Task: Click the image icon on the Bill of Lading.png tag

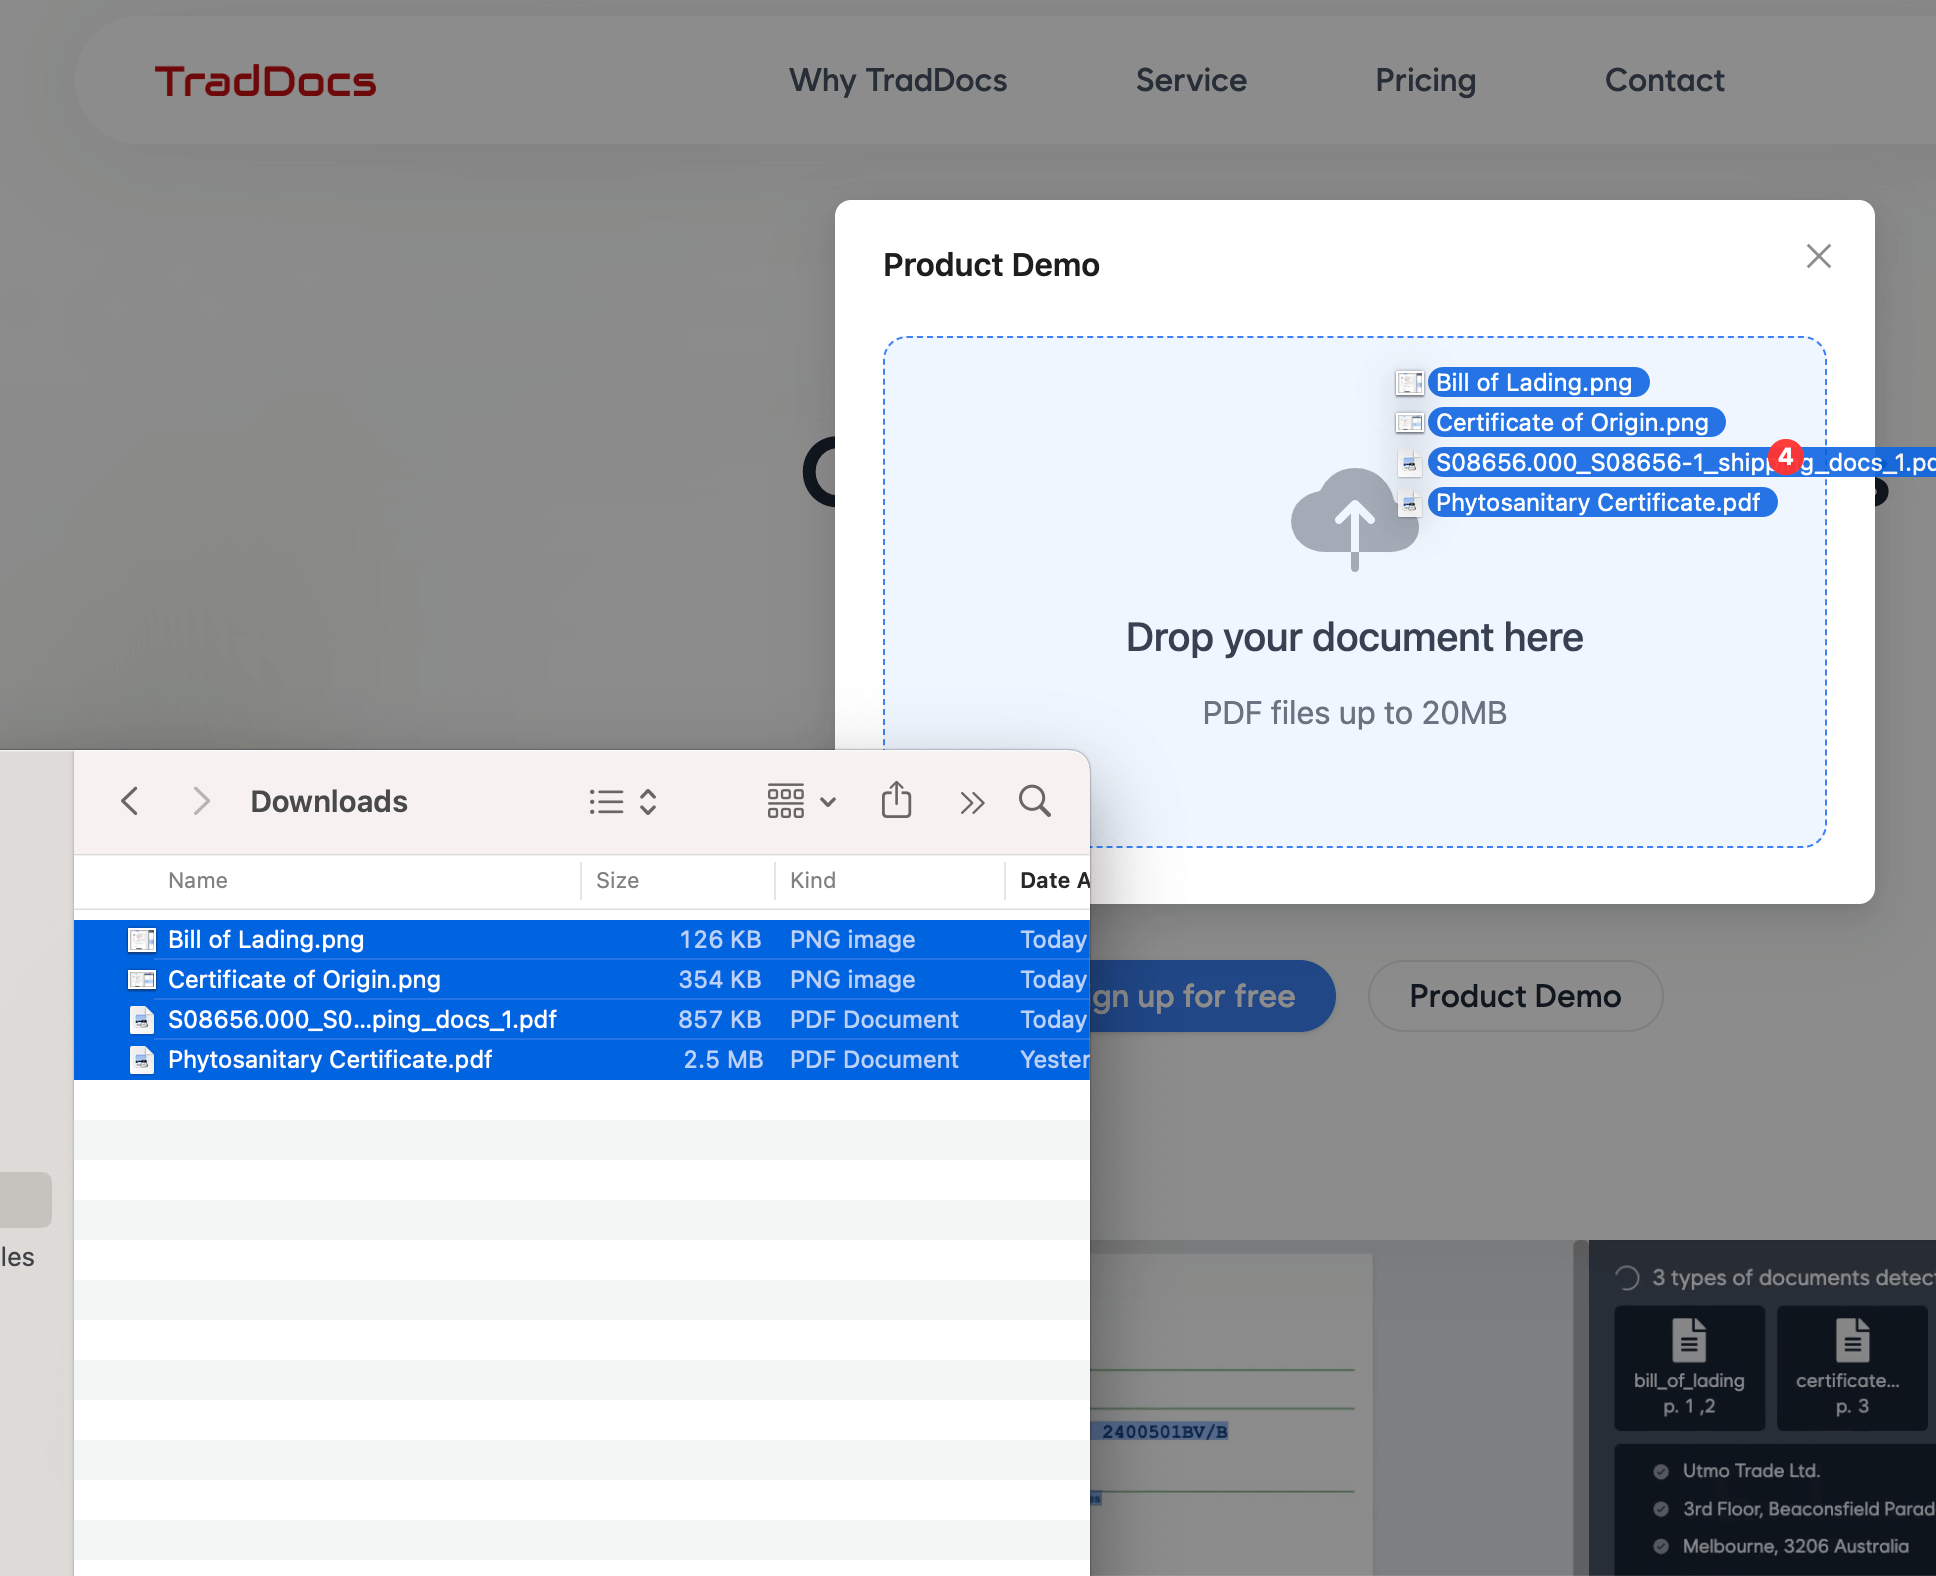Action: click(1410, 382)
